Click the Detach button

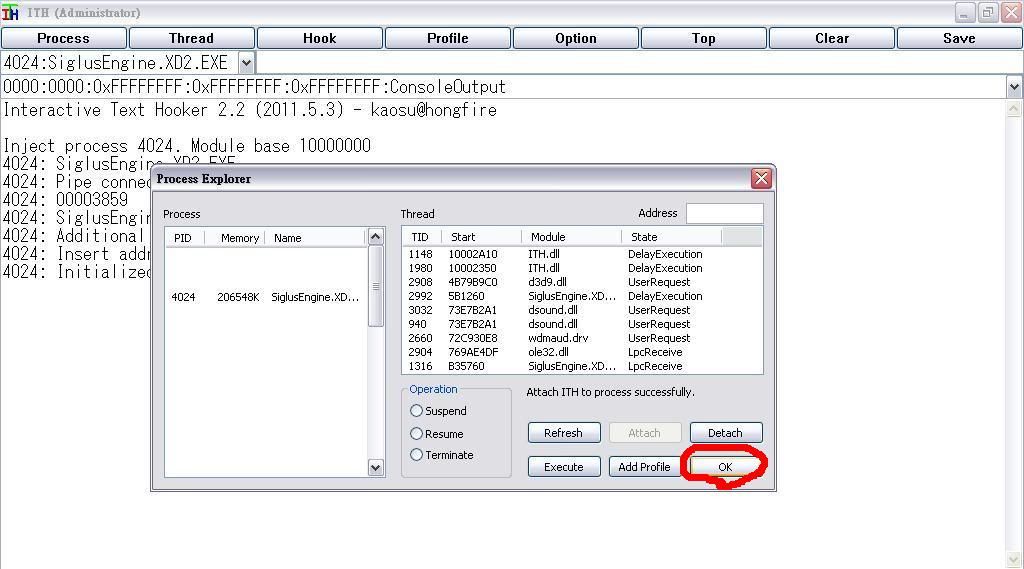(725, 433)
